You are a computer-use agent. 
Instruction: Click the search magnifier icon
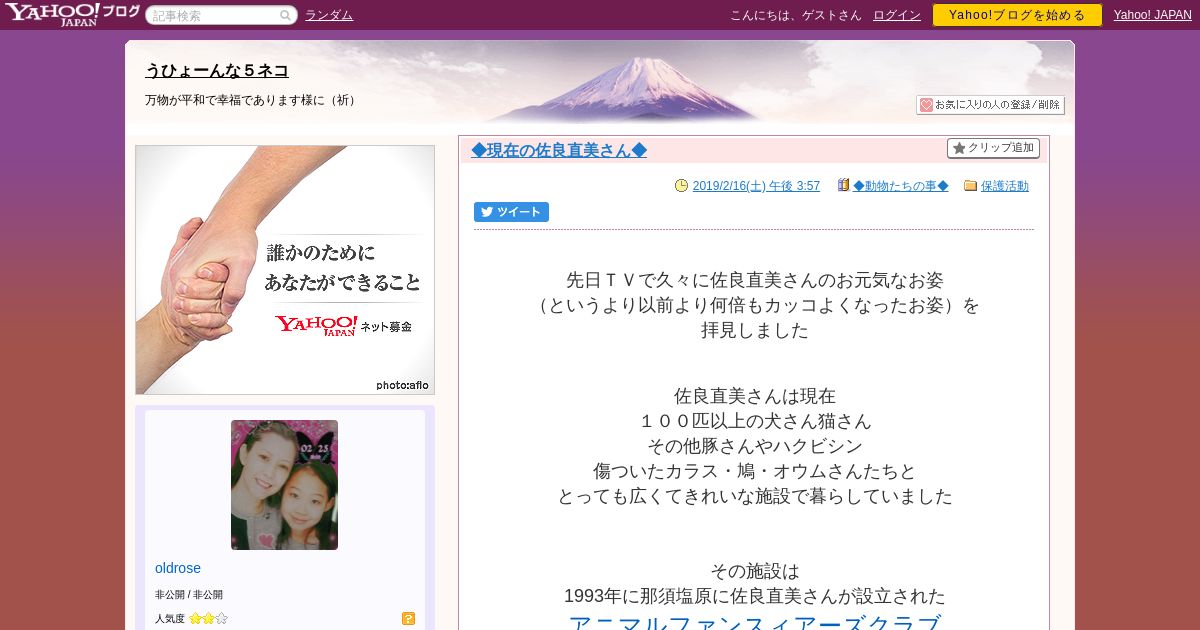(x=286, y=15)
